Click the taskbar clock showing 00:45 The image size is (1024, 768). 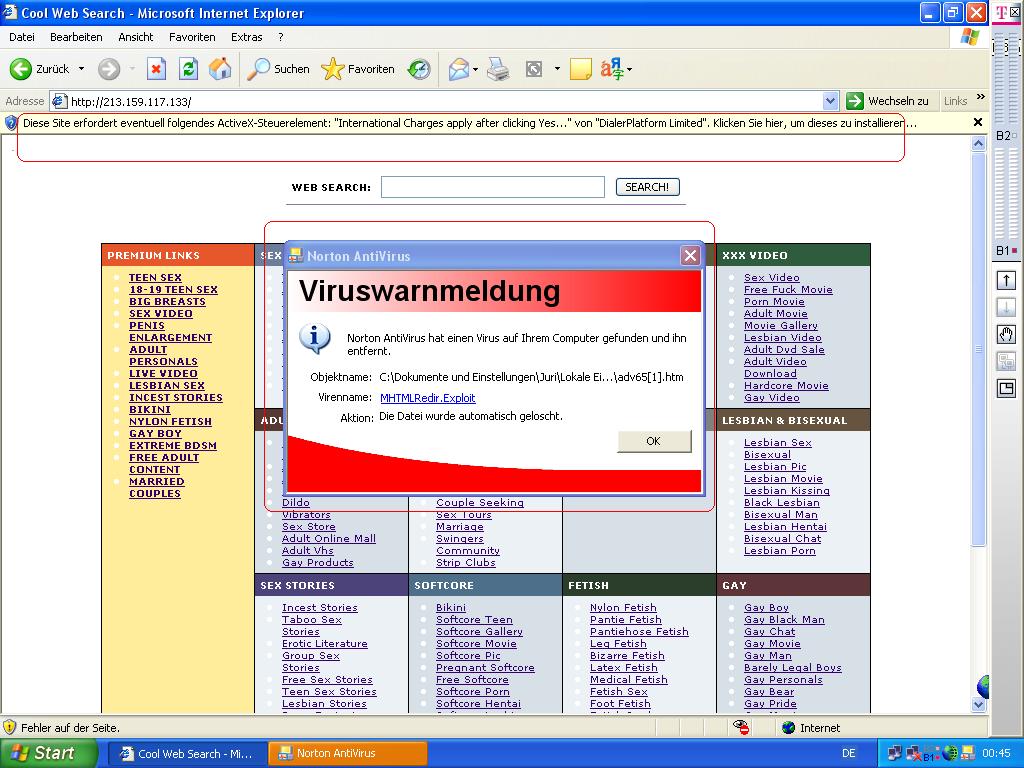(x=997, y=754)
